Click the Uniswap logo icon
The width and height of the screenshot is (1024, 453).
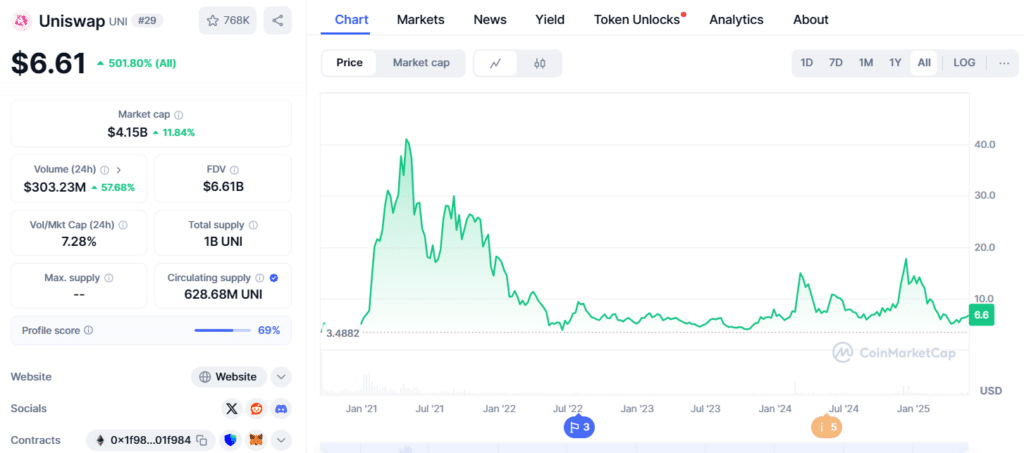click(x=22, y=21)
